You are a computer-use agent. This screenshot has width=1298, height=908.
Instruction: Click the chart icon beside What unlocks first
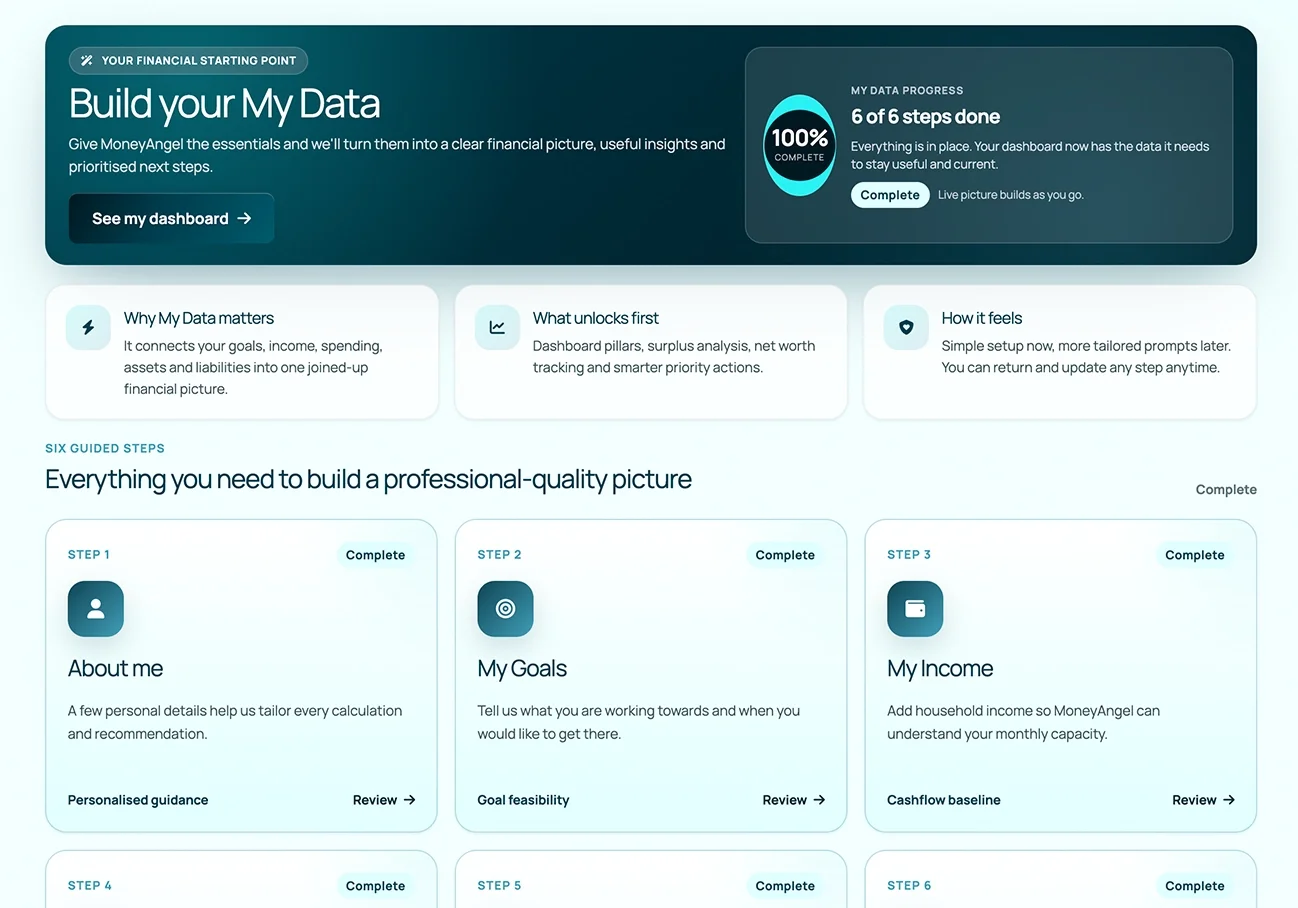497,327
